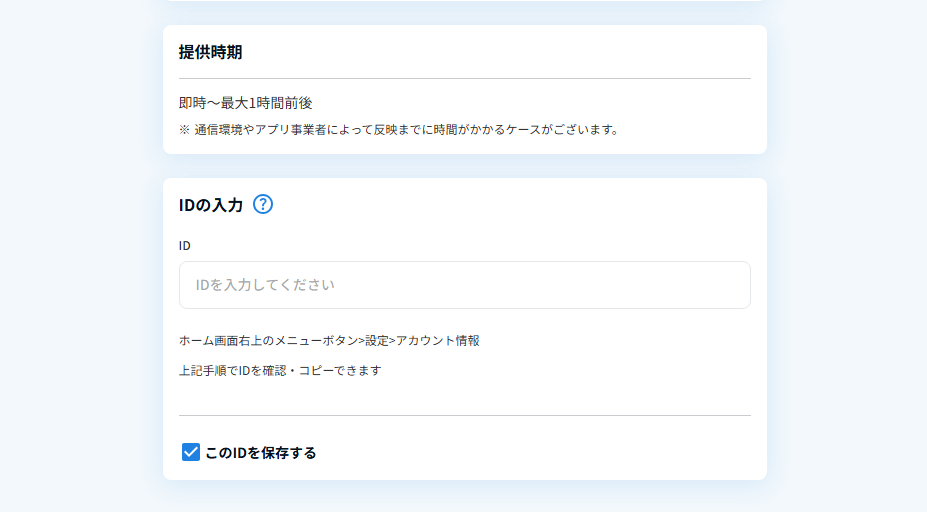This screenshot has width=927, height=512.
Task: Click the IDの入力 section heading
Action: (210, 205)
